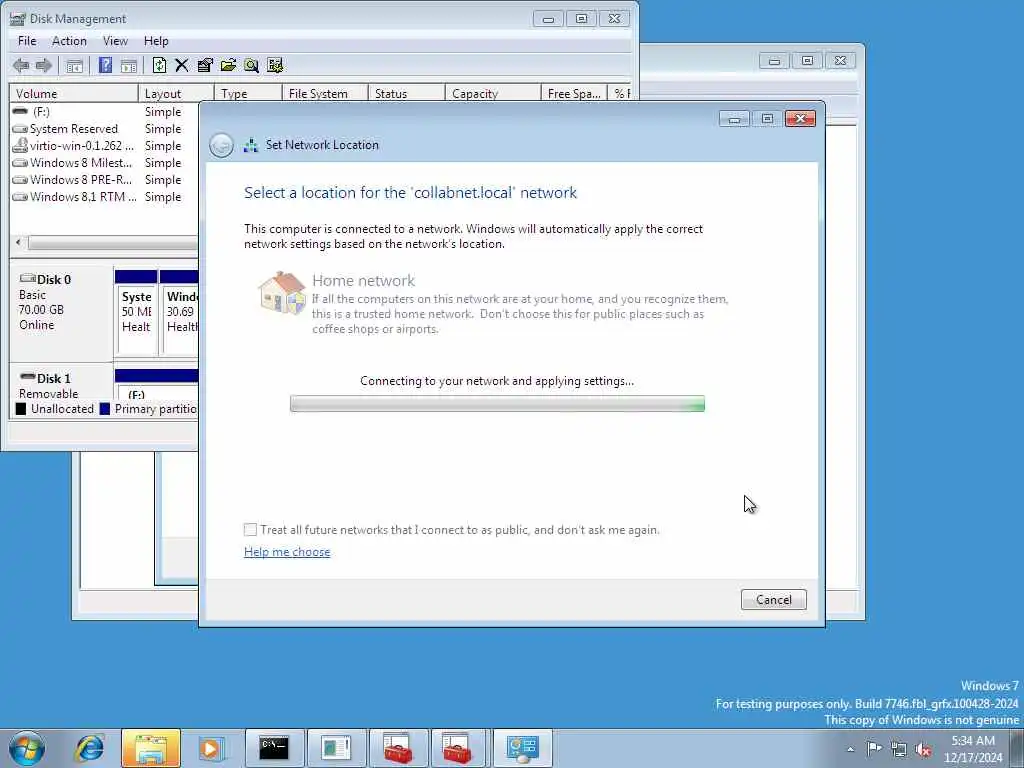Open the Action menu in Disk Management
1024x768 pixels.
69,41
